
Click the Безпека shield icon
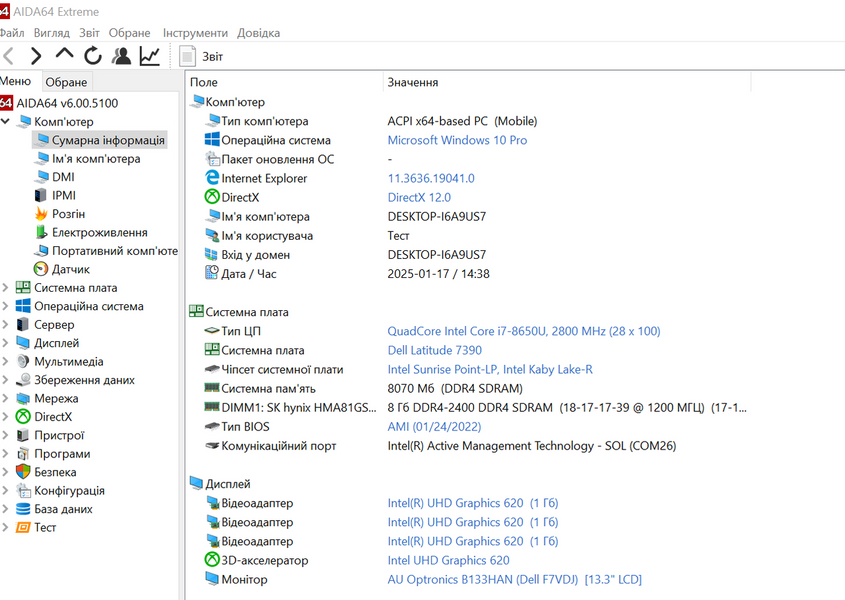point(23,472)
